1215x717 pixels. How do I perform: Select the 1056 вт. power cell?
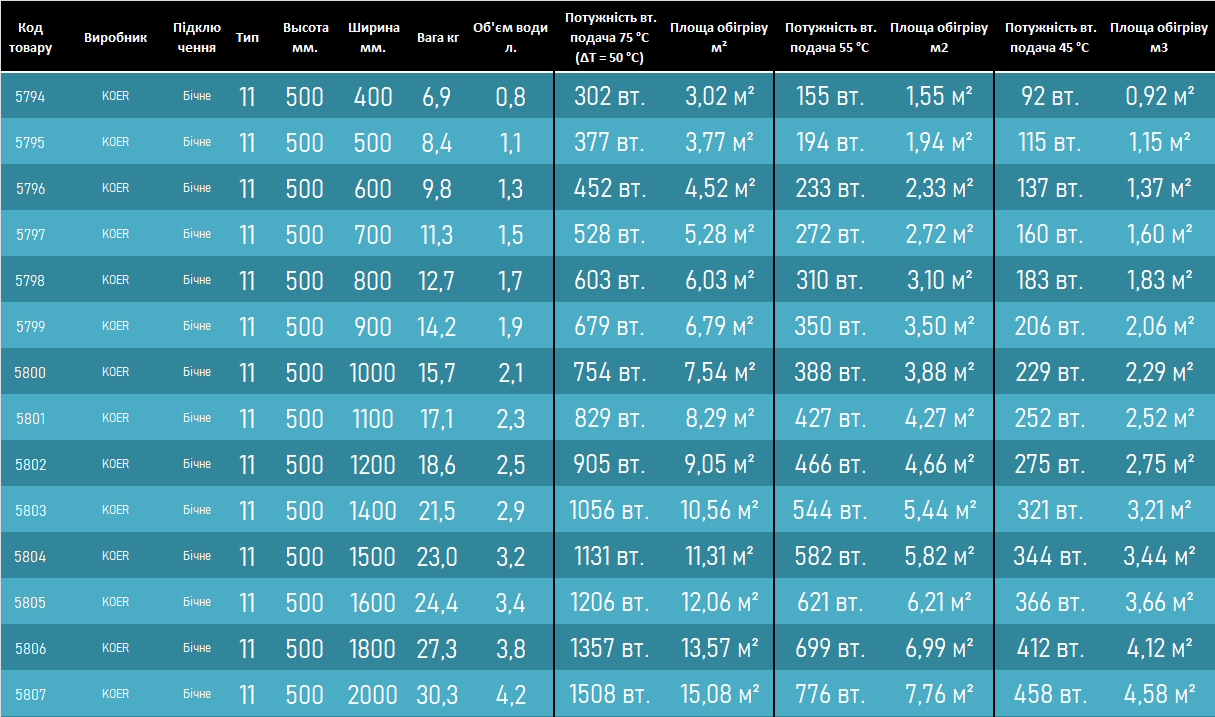[609, 511]
